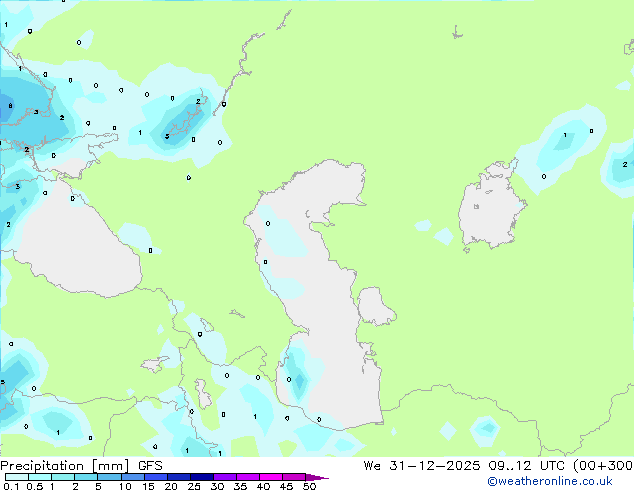Screen dimensions: 634x490
Task: Pick the 2–5 mm legend color box
Action: click(x=86, y=477)
